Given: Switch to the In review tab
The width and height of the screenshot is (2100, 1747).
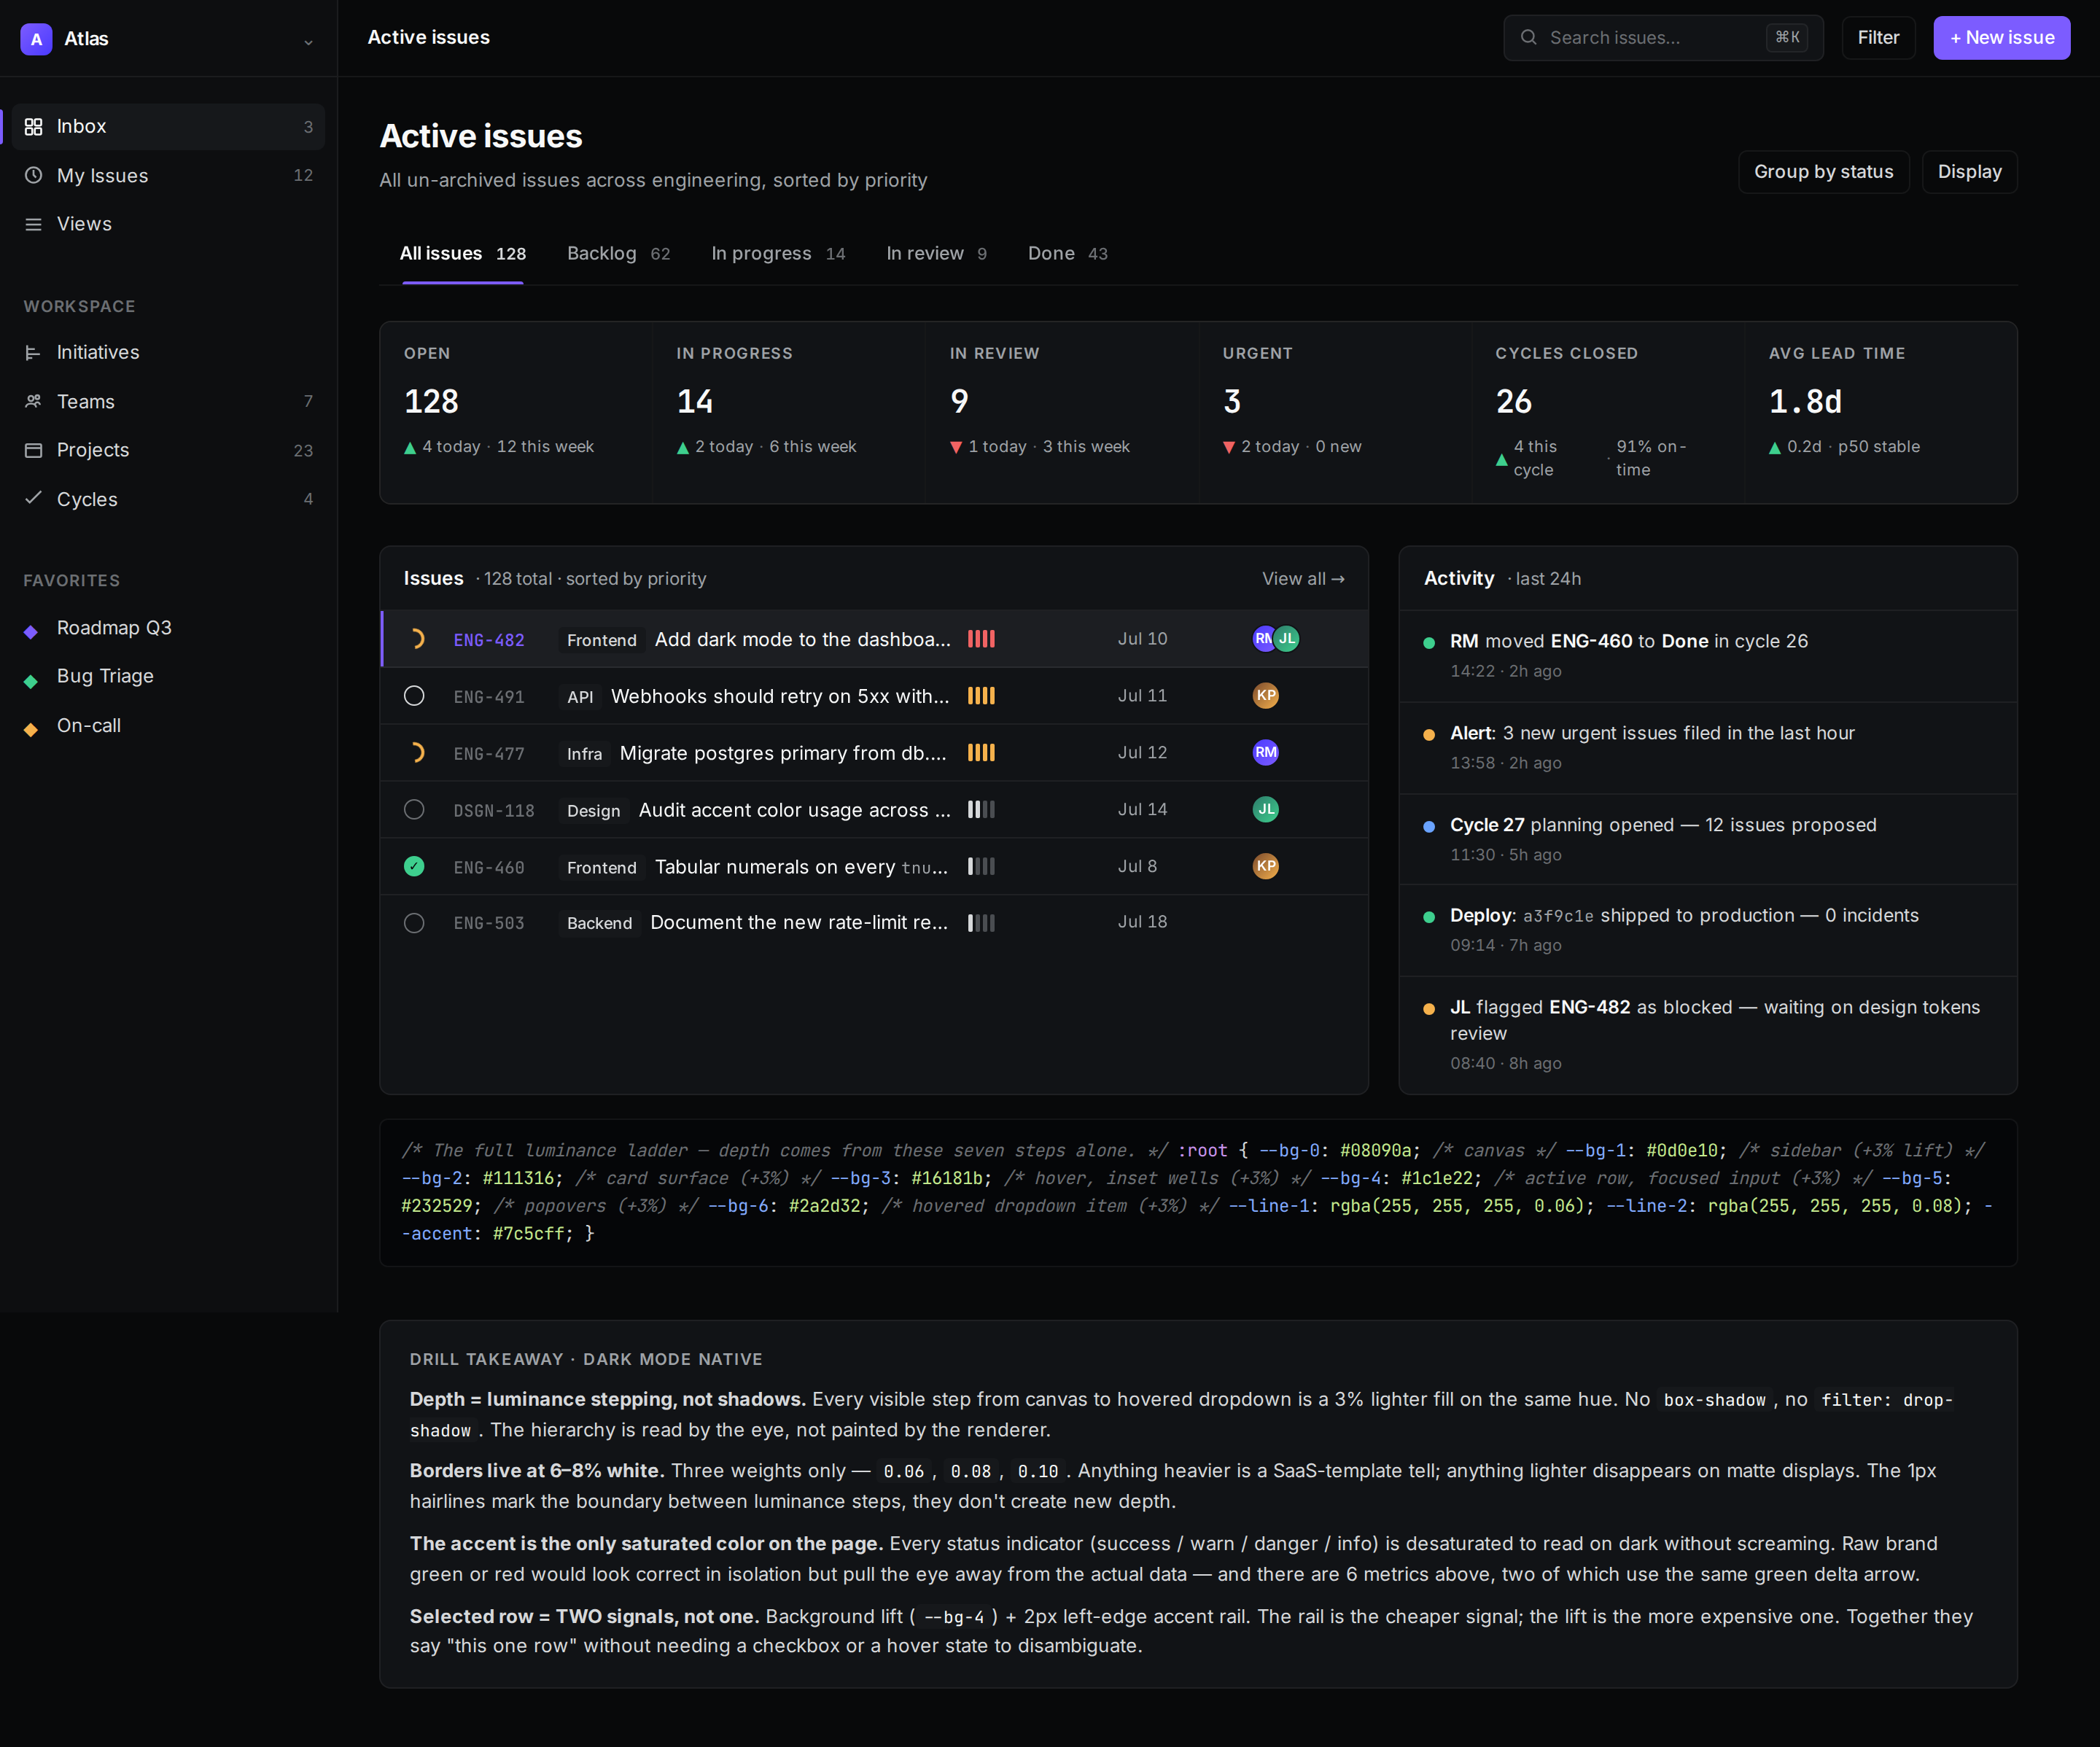Looking at the screenshot, I should point(936,254).
